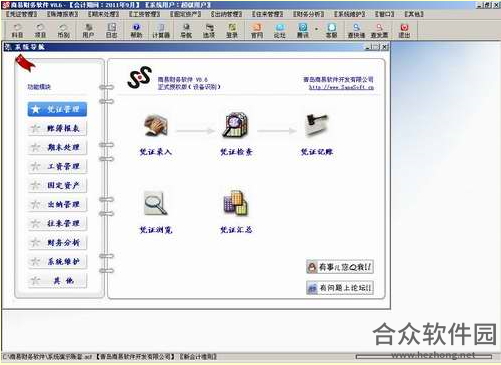This screenshot has width=501, height=365.
Task: Click the 退出 exit toolbar icon
Action: point(404,31)
